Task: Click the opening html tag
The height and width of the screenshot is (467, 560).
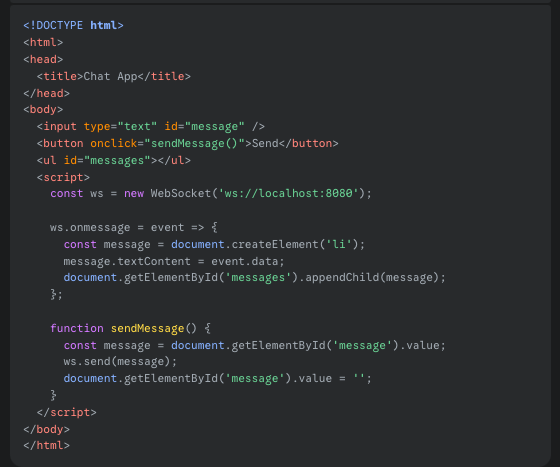Action: pos(43,42)
